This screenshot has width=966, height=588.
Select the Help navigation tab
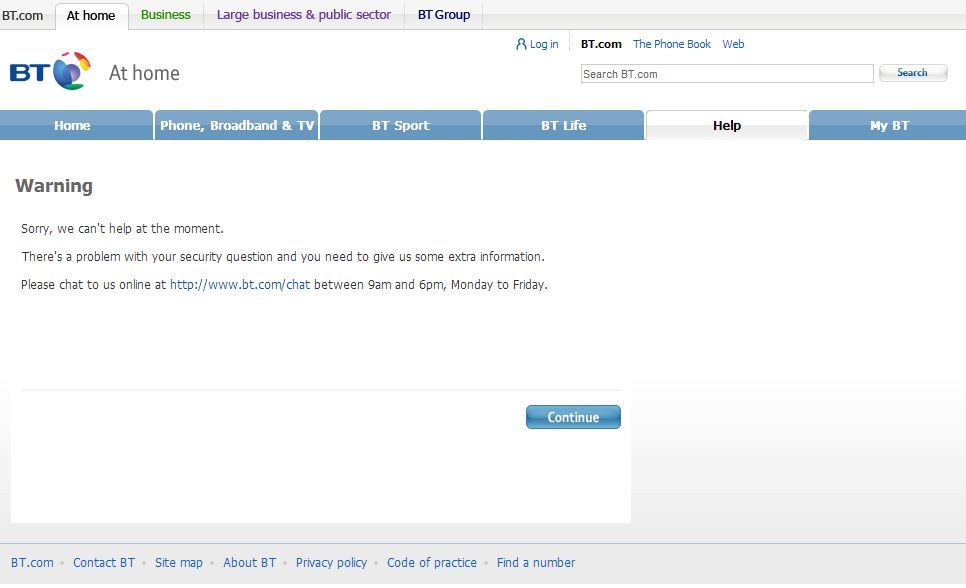point(726,125)
